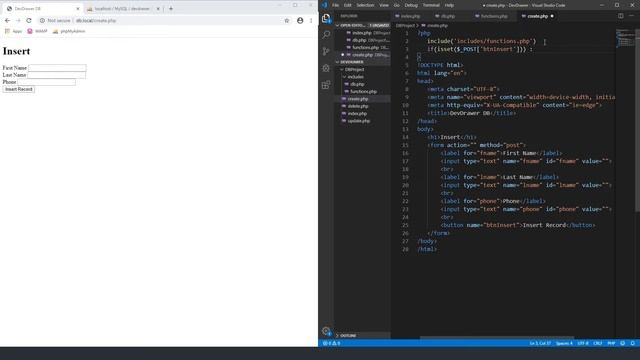Focus the Phone input field
Viewport: 640px width, 360px height.
coord(47,82)
